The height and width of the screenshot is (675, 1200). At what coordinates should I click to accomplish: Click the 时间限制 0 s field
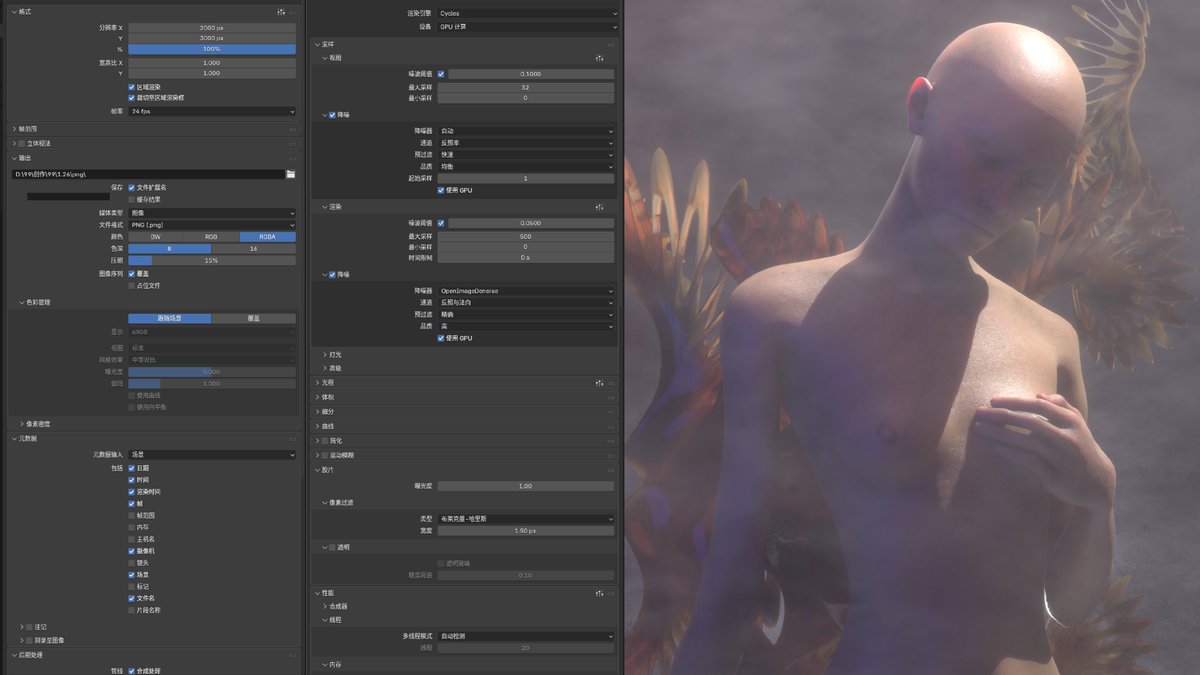click(526, 258)
